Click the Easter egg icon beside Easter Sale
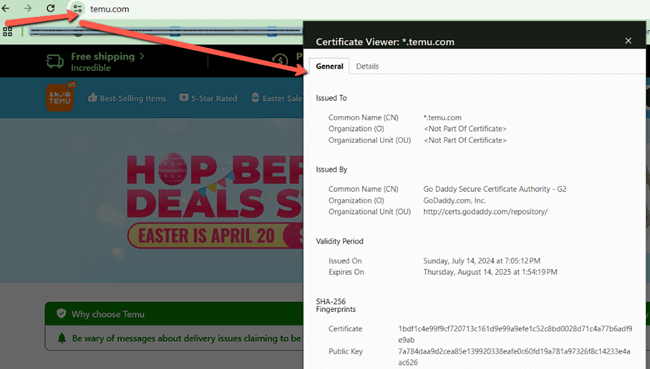Viewport: 650px width, 369px height. (255, 98)
